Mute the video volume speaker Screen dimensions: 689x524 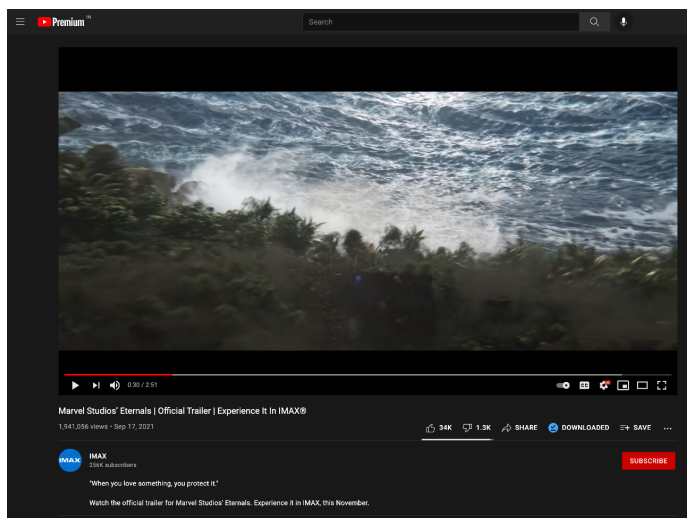click(x=115, y=386)
